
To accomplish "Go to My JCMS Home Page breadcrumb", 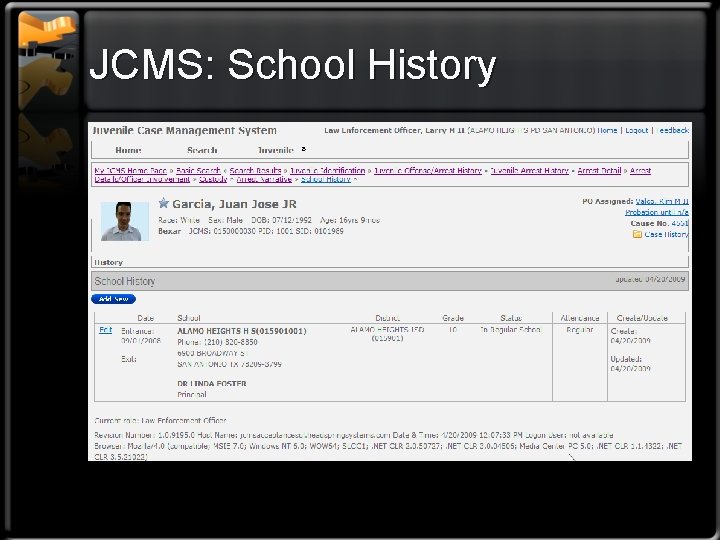I will (x=130, y=170).
